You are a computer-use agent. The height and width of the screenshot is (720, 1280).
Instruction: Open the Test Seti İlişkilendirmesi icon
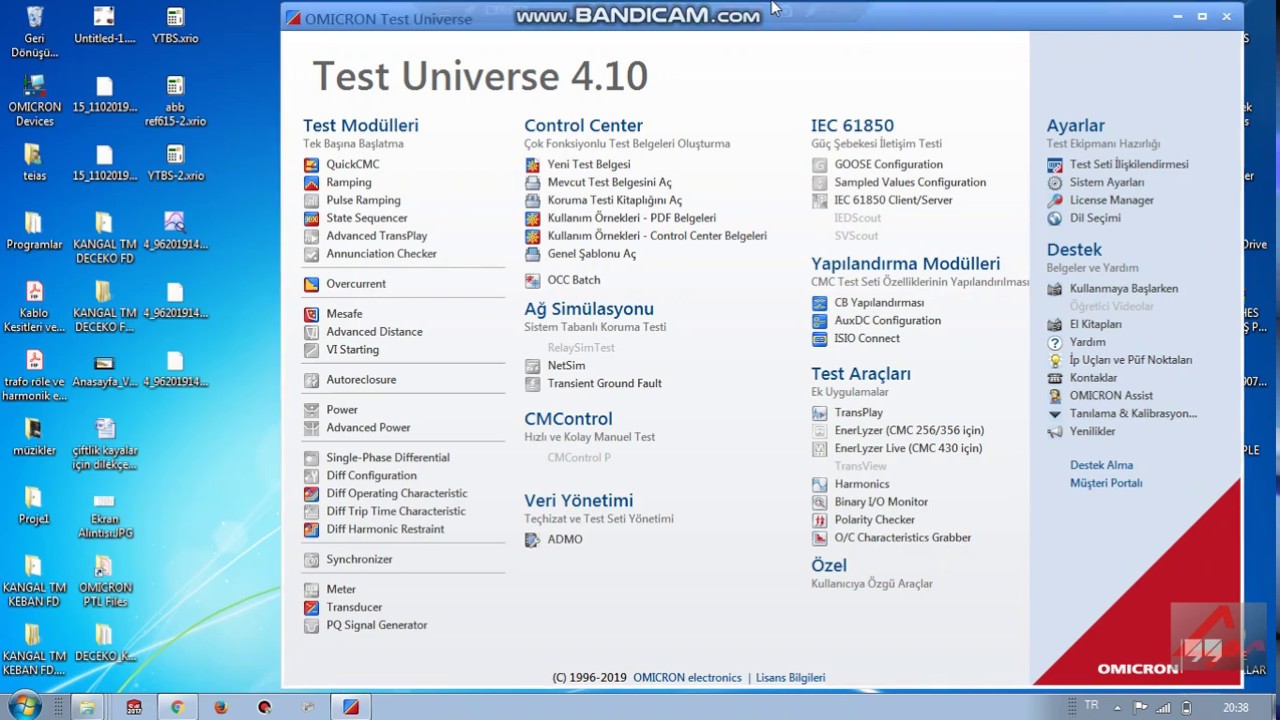click(x=1054, y=164)
